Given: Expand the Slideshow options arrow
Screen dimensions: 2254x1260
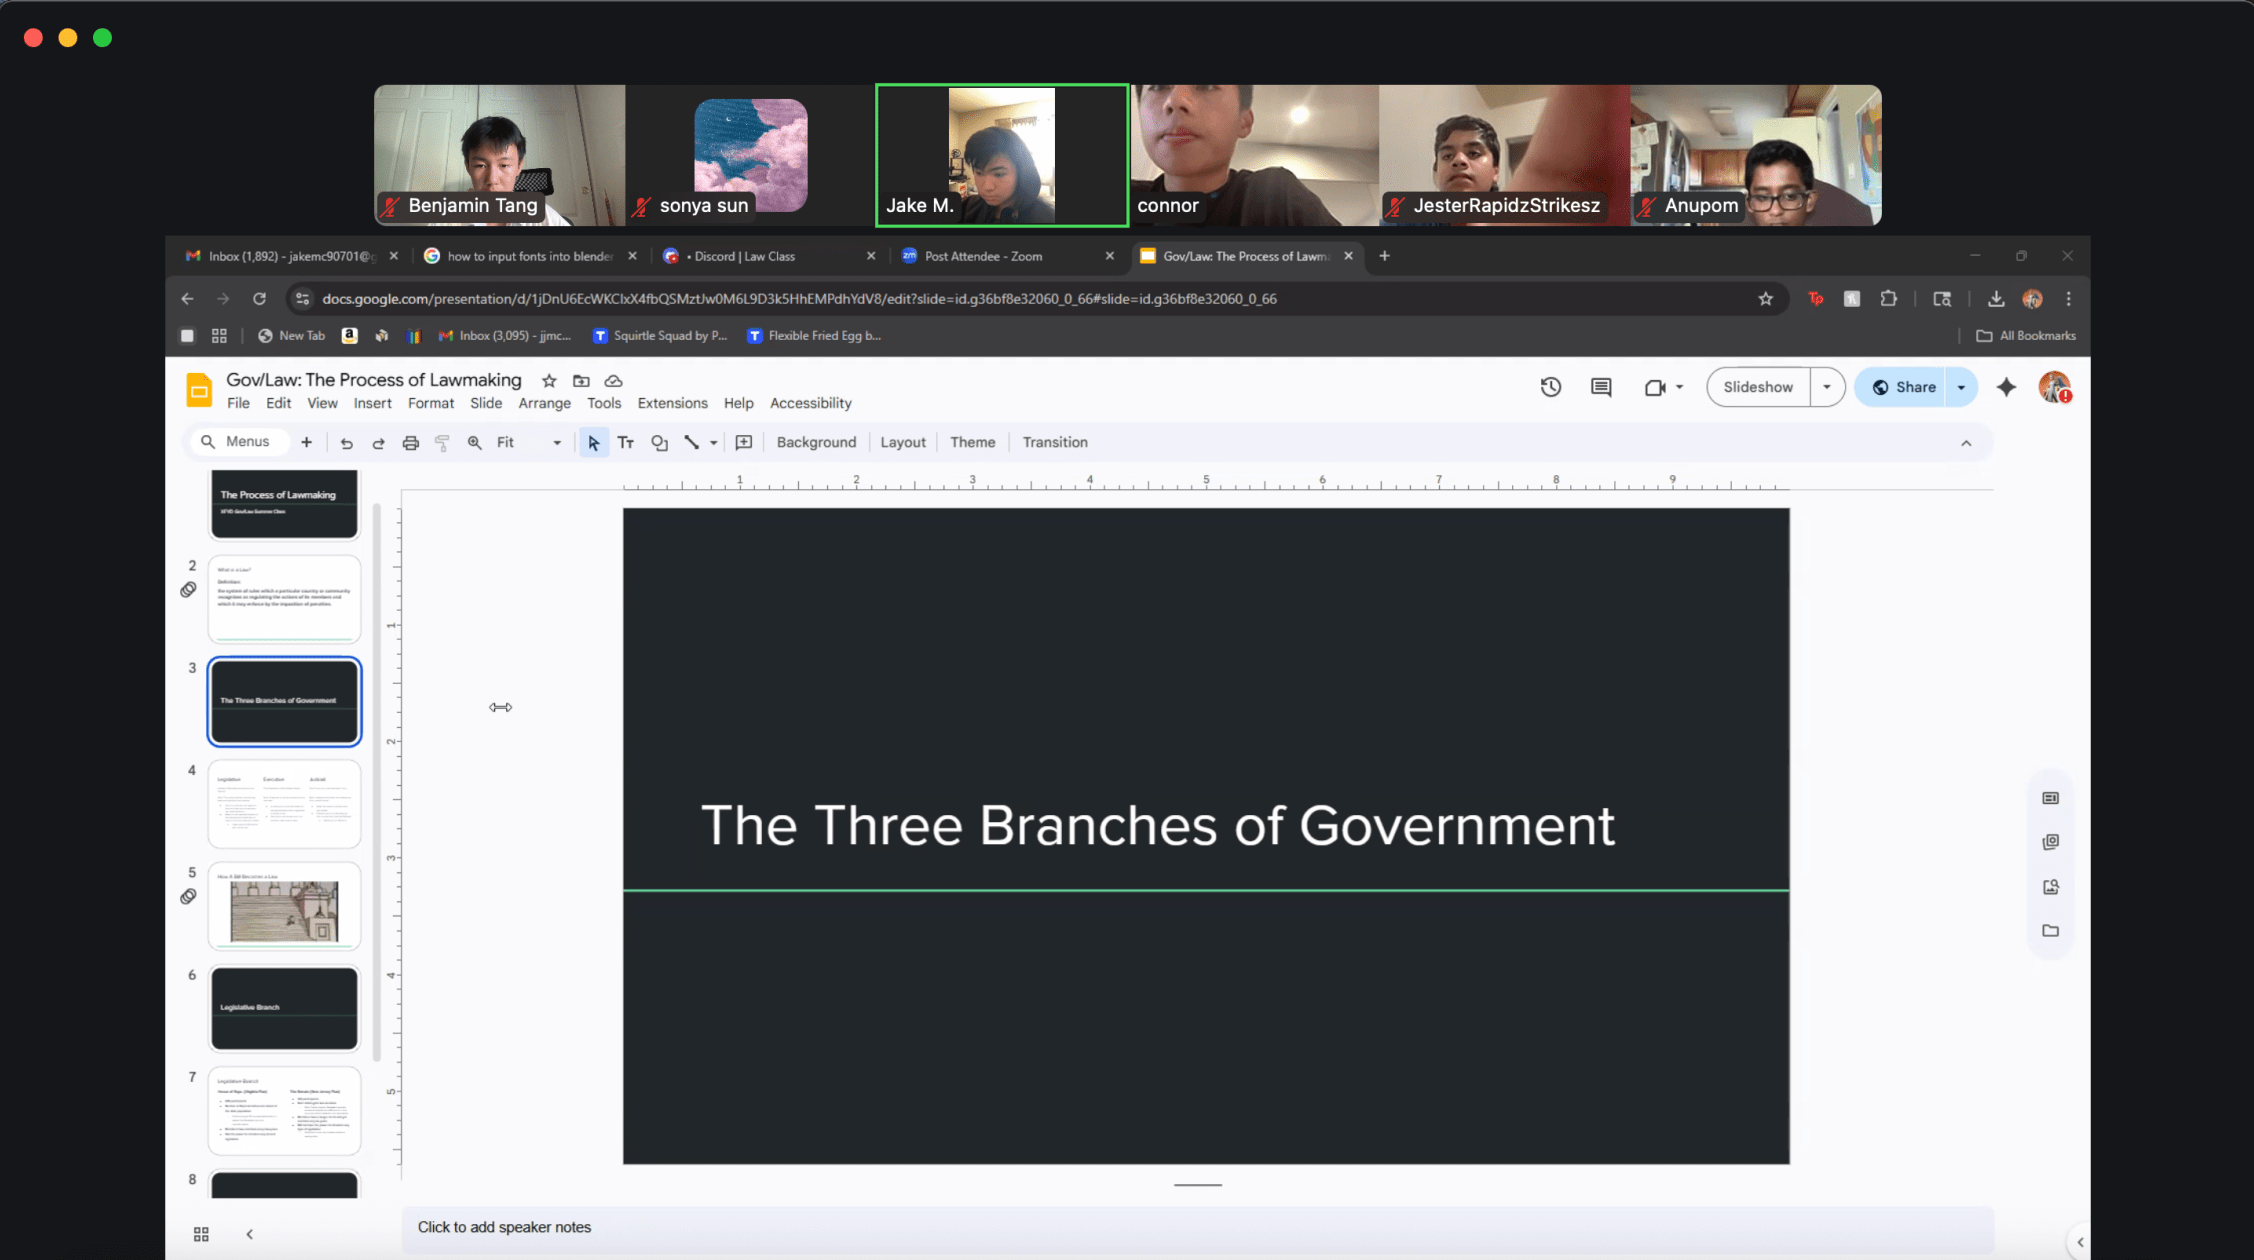Looking at the screenshot, I should click(1826, 387).
